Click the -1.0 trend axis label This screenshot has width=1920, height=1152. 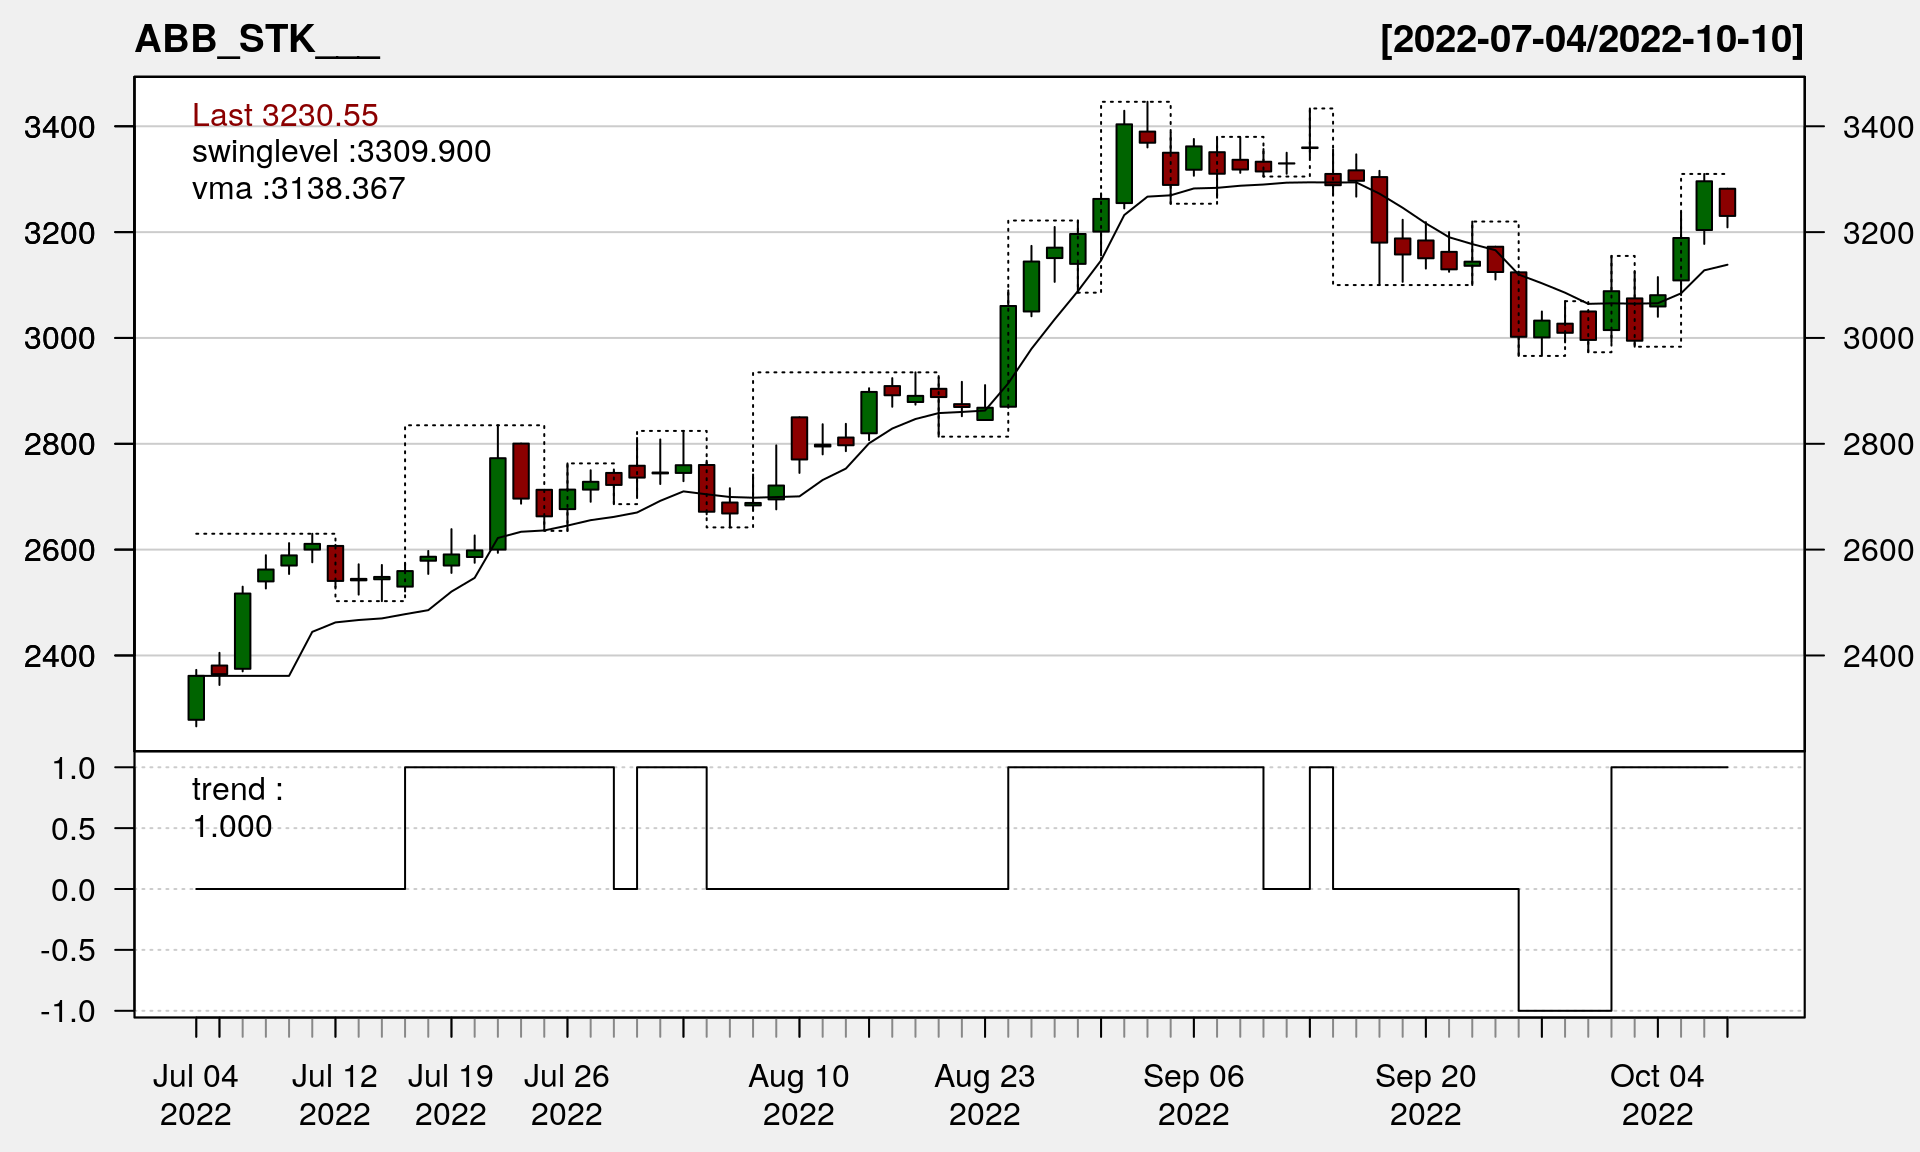click(68, 1011)
